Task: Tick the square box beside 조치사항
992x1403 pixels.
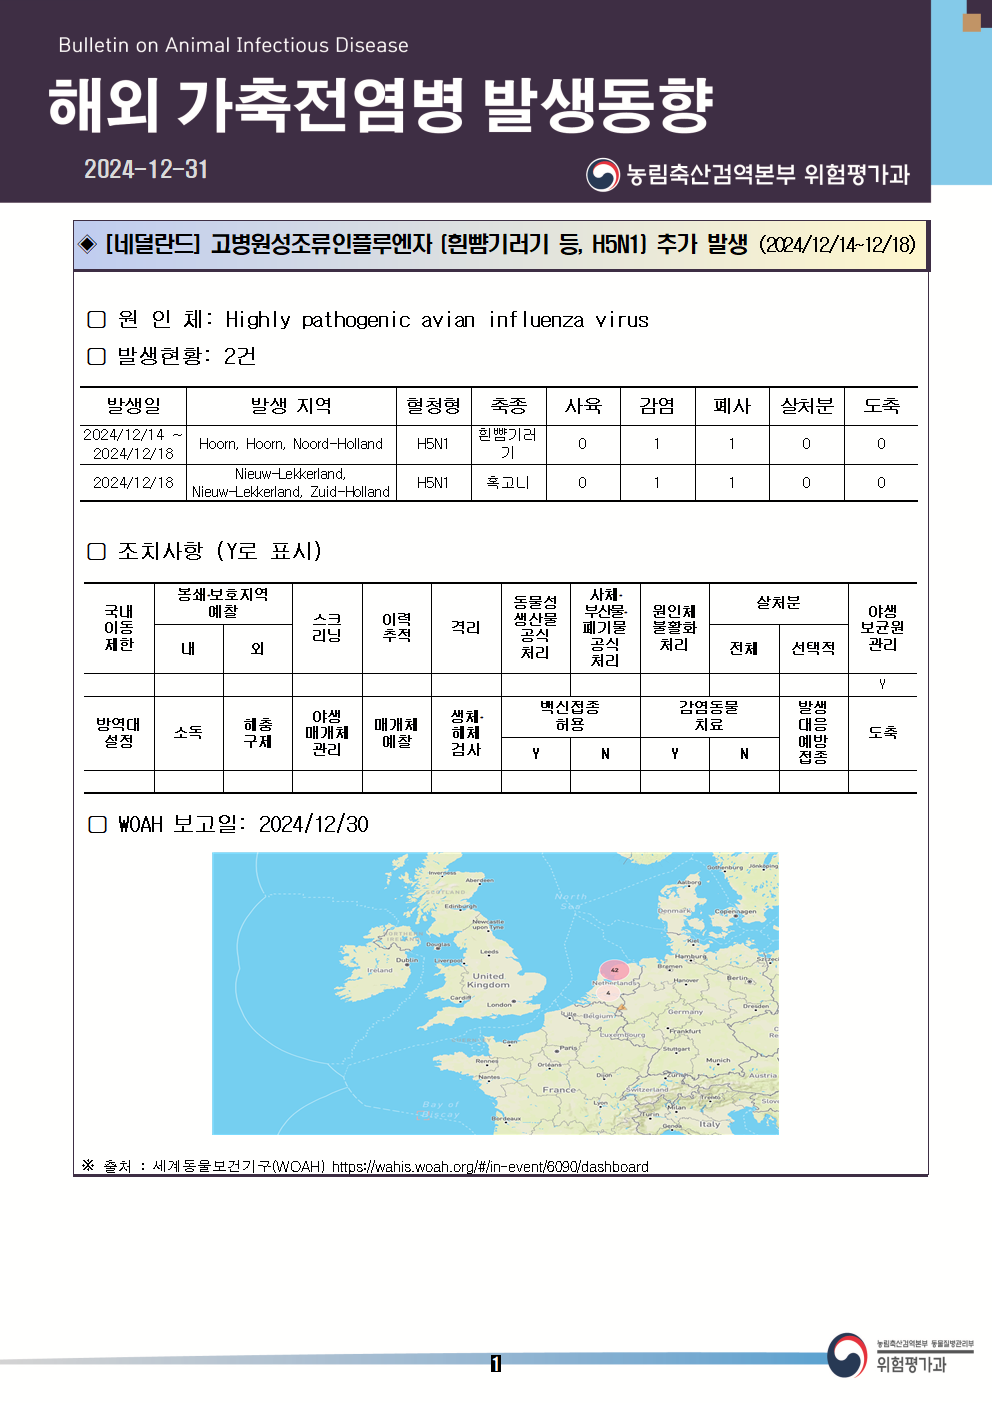Action: coord(97,551)
